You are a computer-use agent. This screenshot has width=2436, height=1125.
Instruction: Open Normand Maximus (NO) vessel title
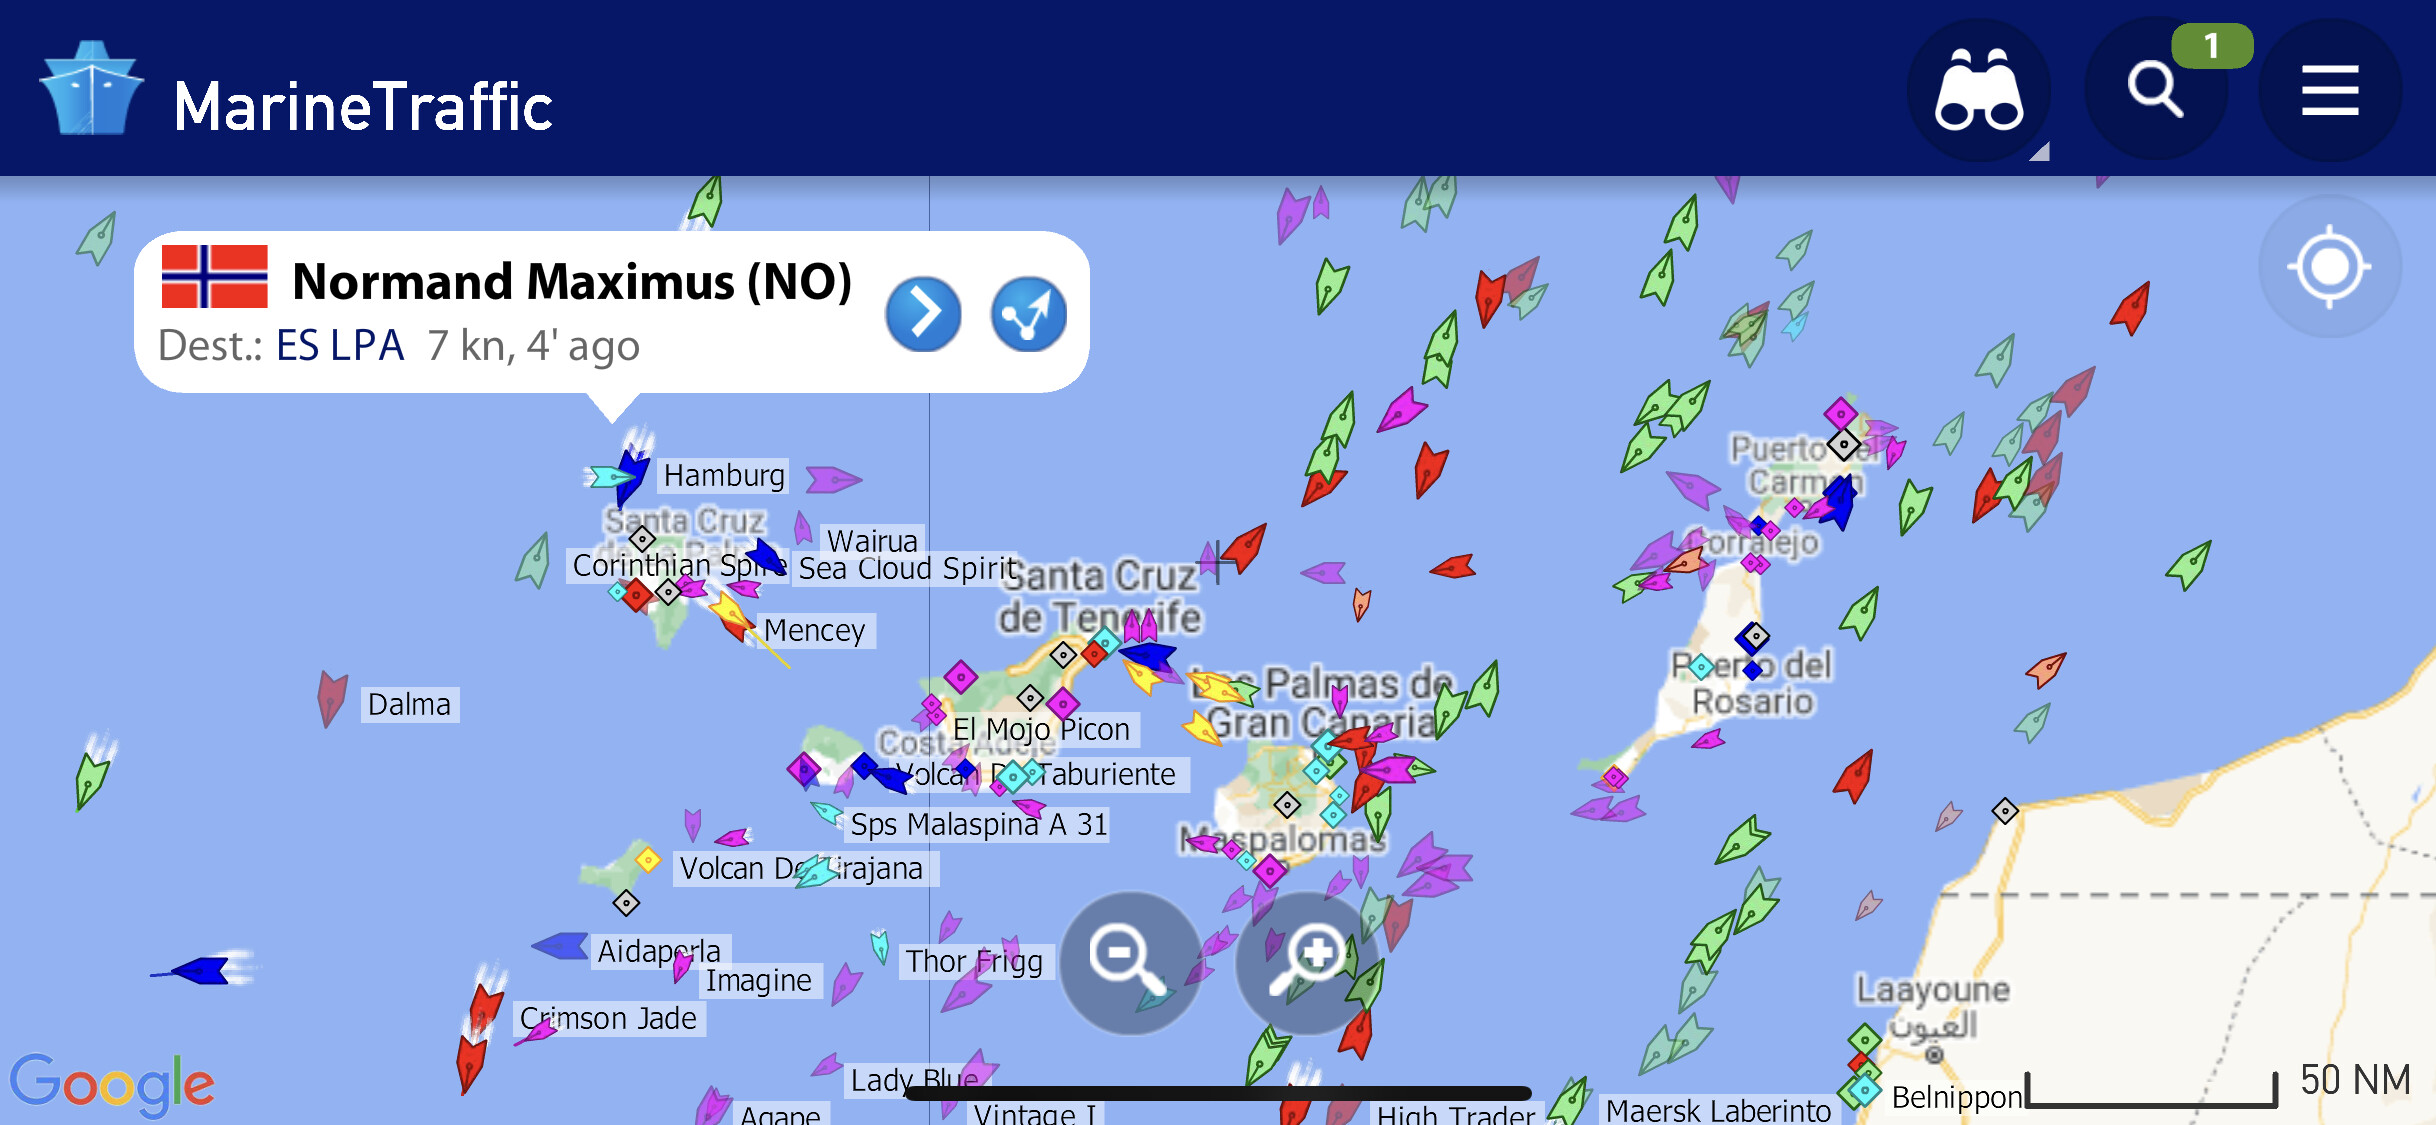tap(572, 282)
